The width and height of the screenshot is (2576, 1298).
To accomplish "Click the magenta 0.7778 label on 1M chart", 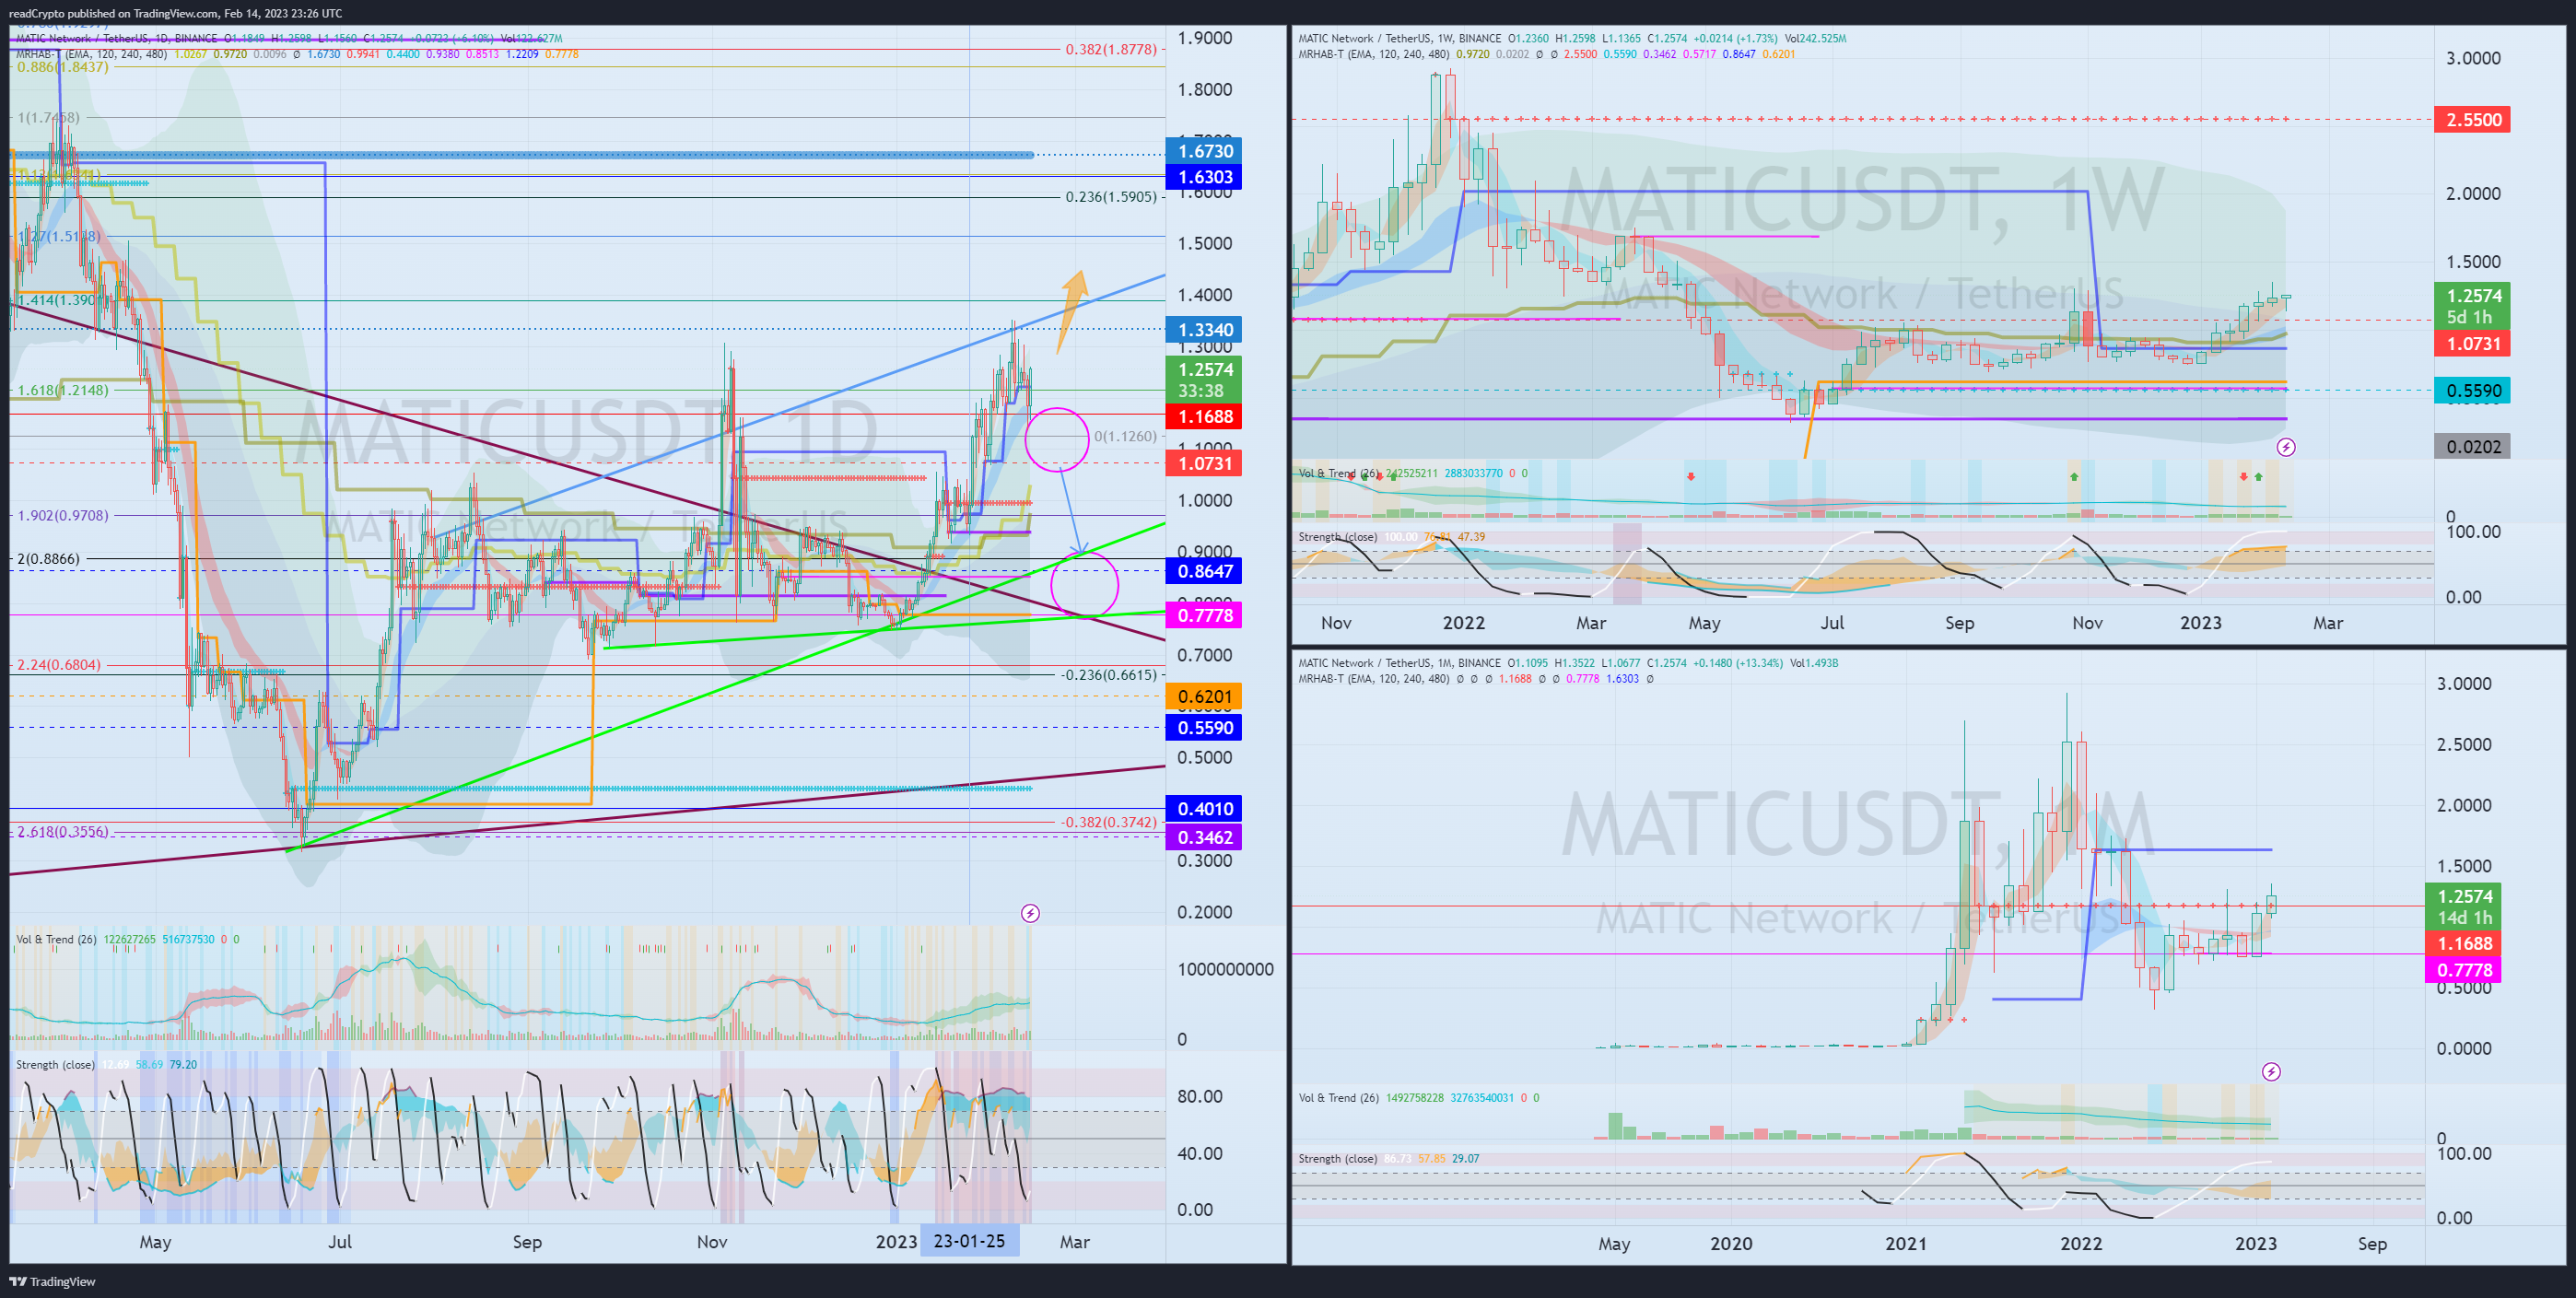I will [x=2464, y=970].
